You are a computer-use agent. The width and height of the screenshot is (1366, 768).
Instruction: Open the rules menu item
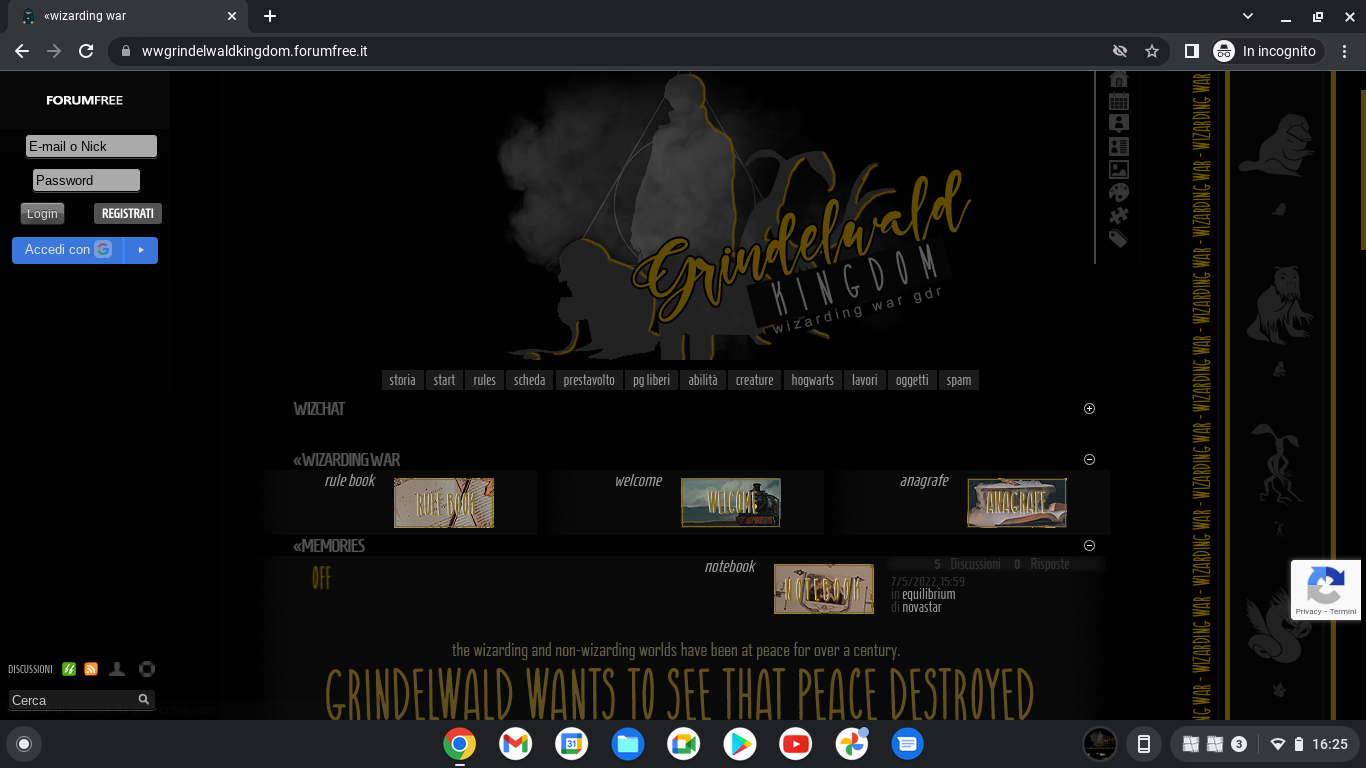pos(484,380)
